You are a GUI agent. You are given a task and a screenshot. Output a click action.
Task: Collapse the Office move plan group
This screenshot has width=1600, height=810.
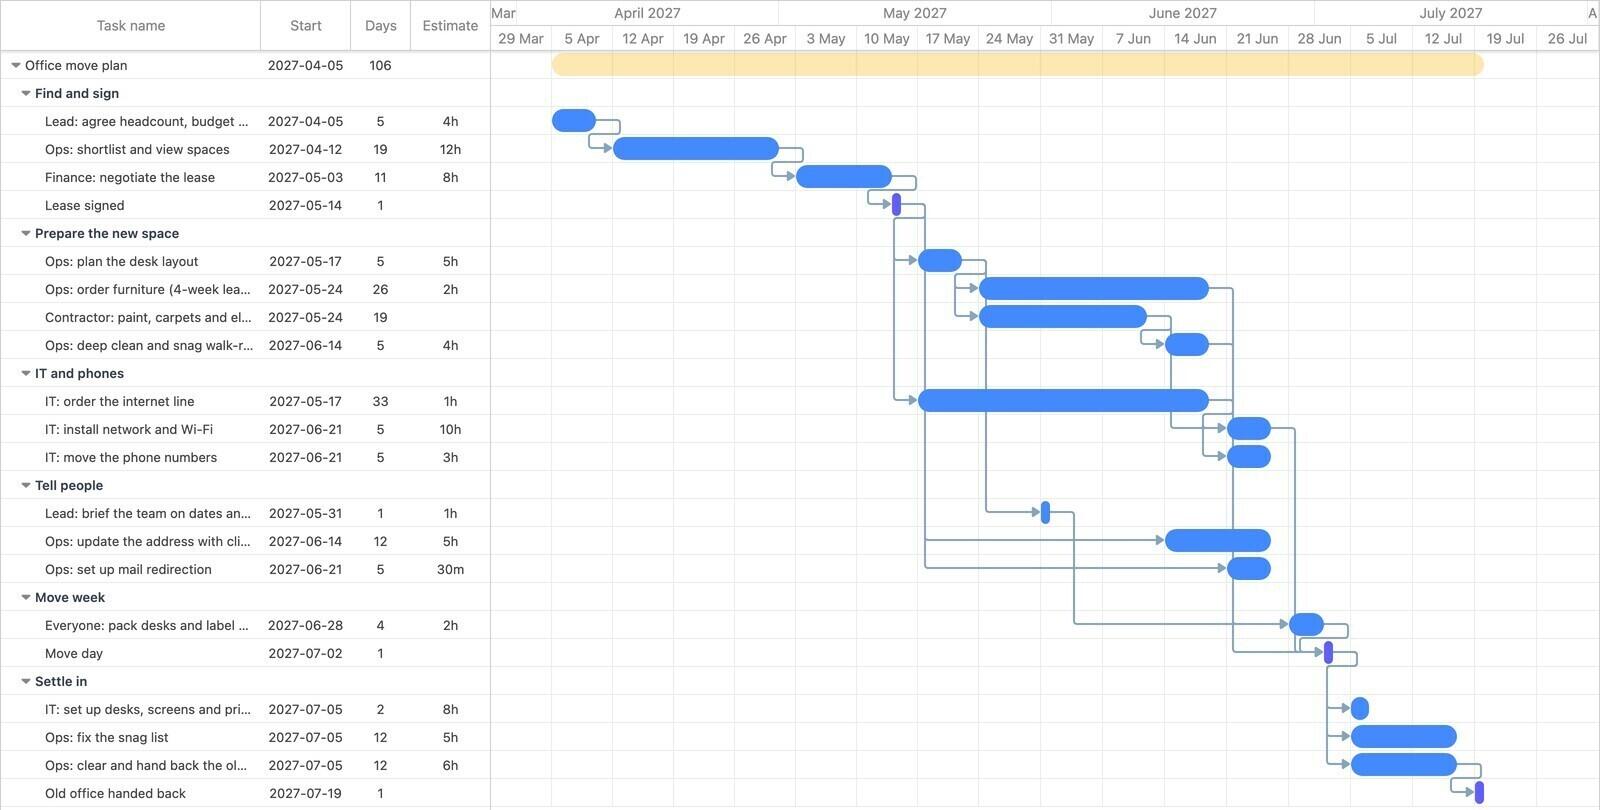[16, 65]
